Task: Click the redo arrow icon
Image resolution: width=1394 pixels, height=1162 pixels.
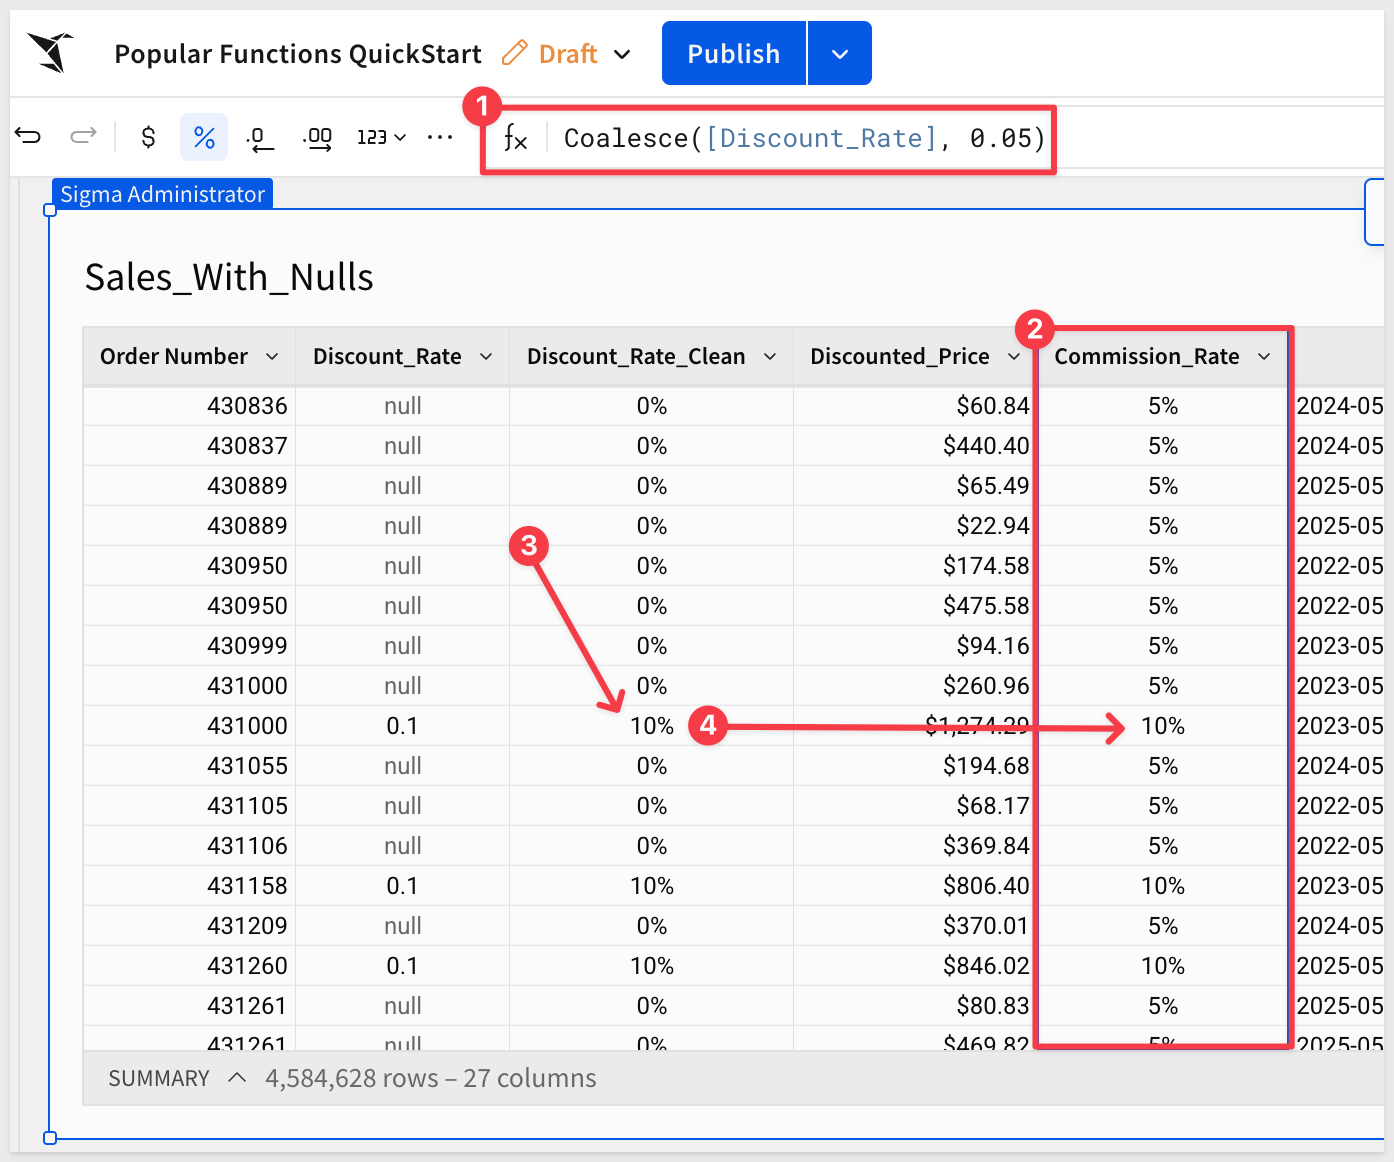Action: 83,136
